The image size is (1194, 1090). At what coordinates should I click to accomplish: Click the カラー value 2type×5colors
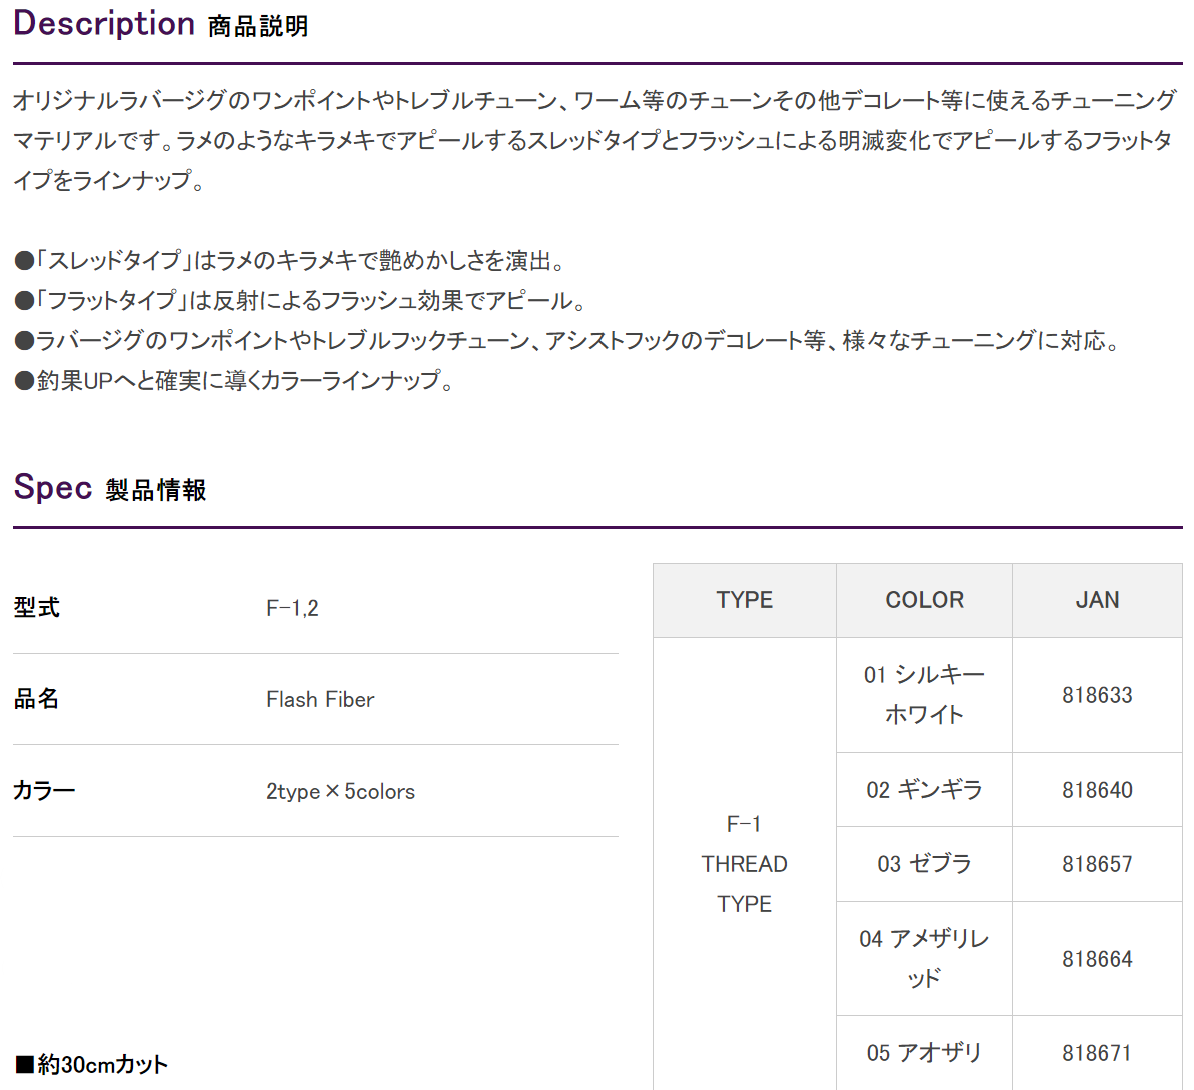pos(340,791)
